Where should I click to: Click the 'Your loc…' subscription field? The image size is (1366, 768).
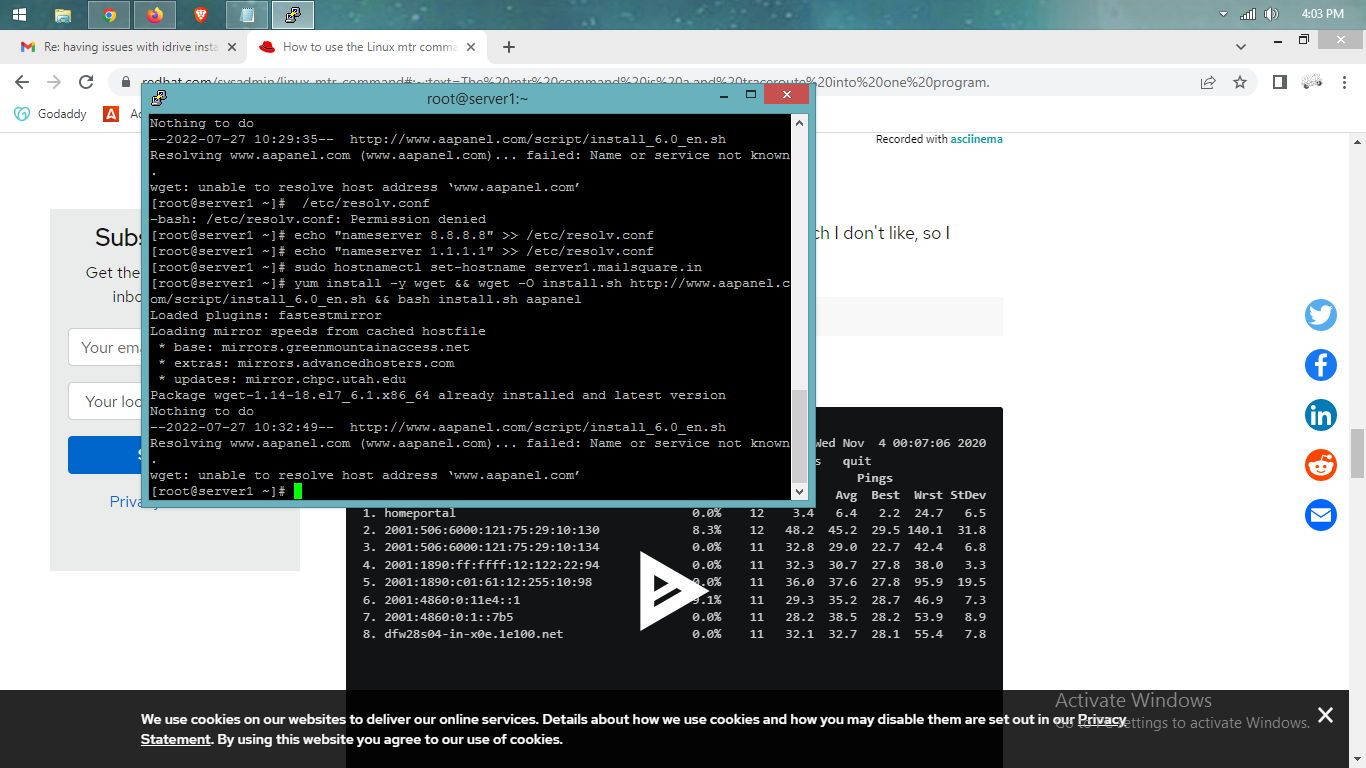coord(105,401)
